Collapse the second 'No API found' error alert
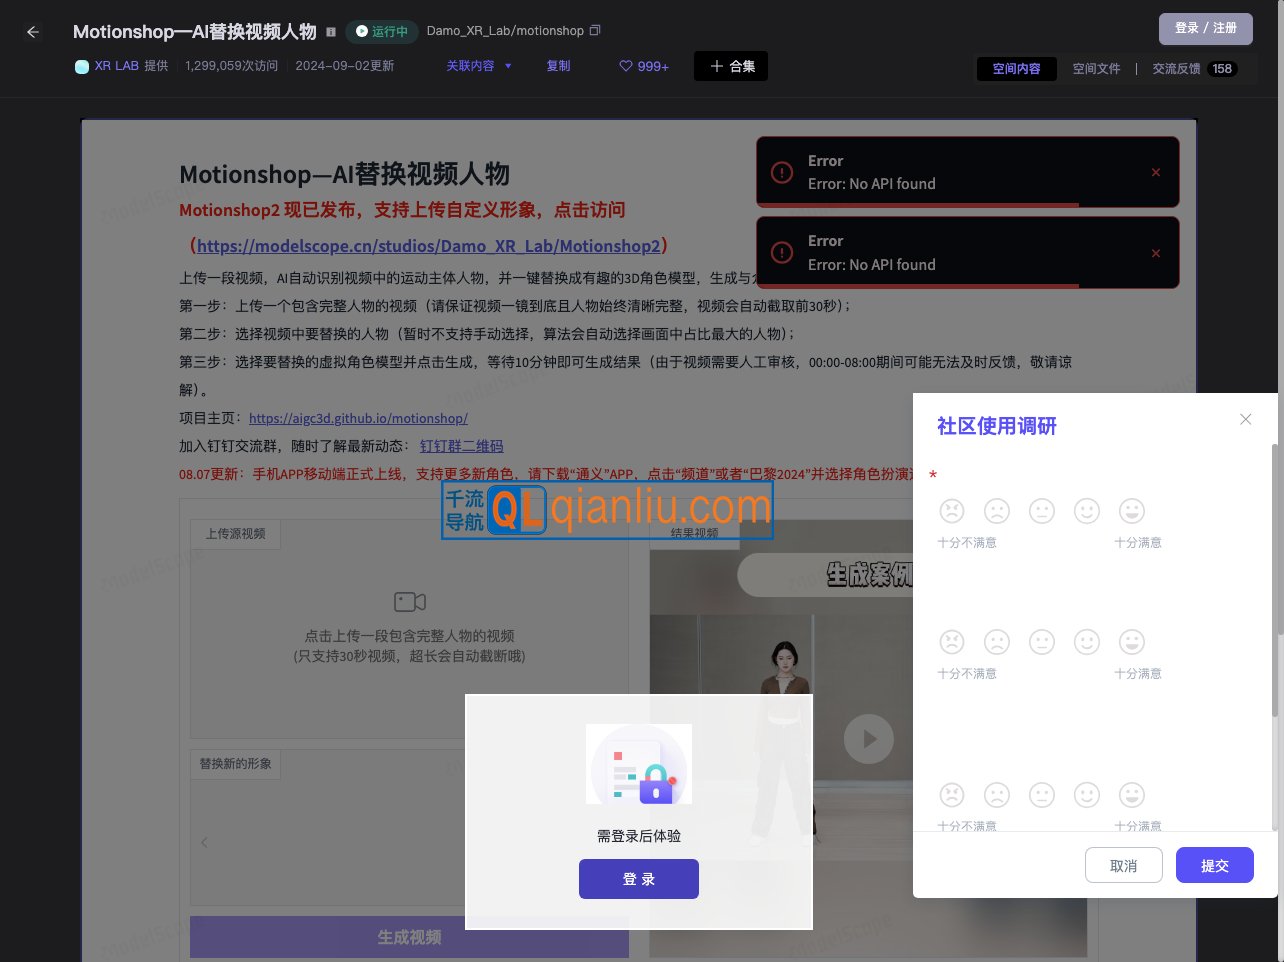This screenshot has width=1284, height=962. [x=1155, y=252]
